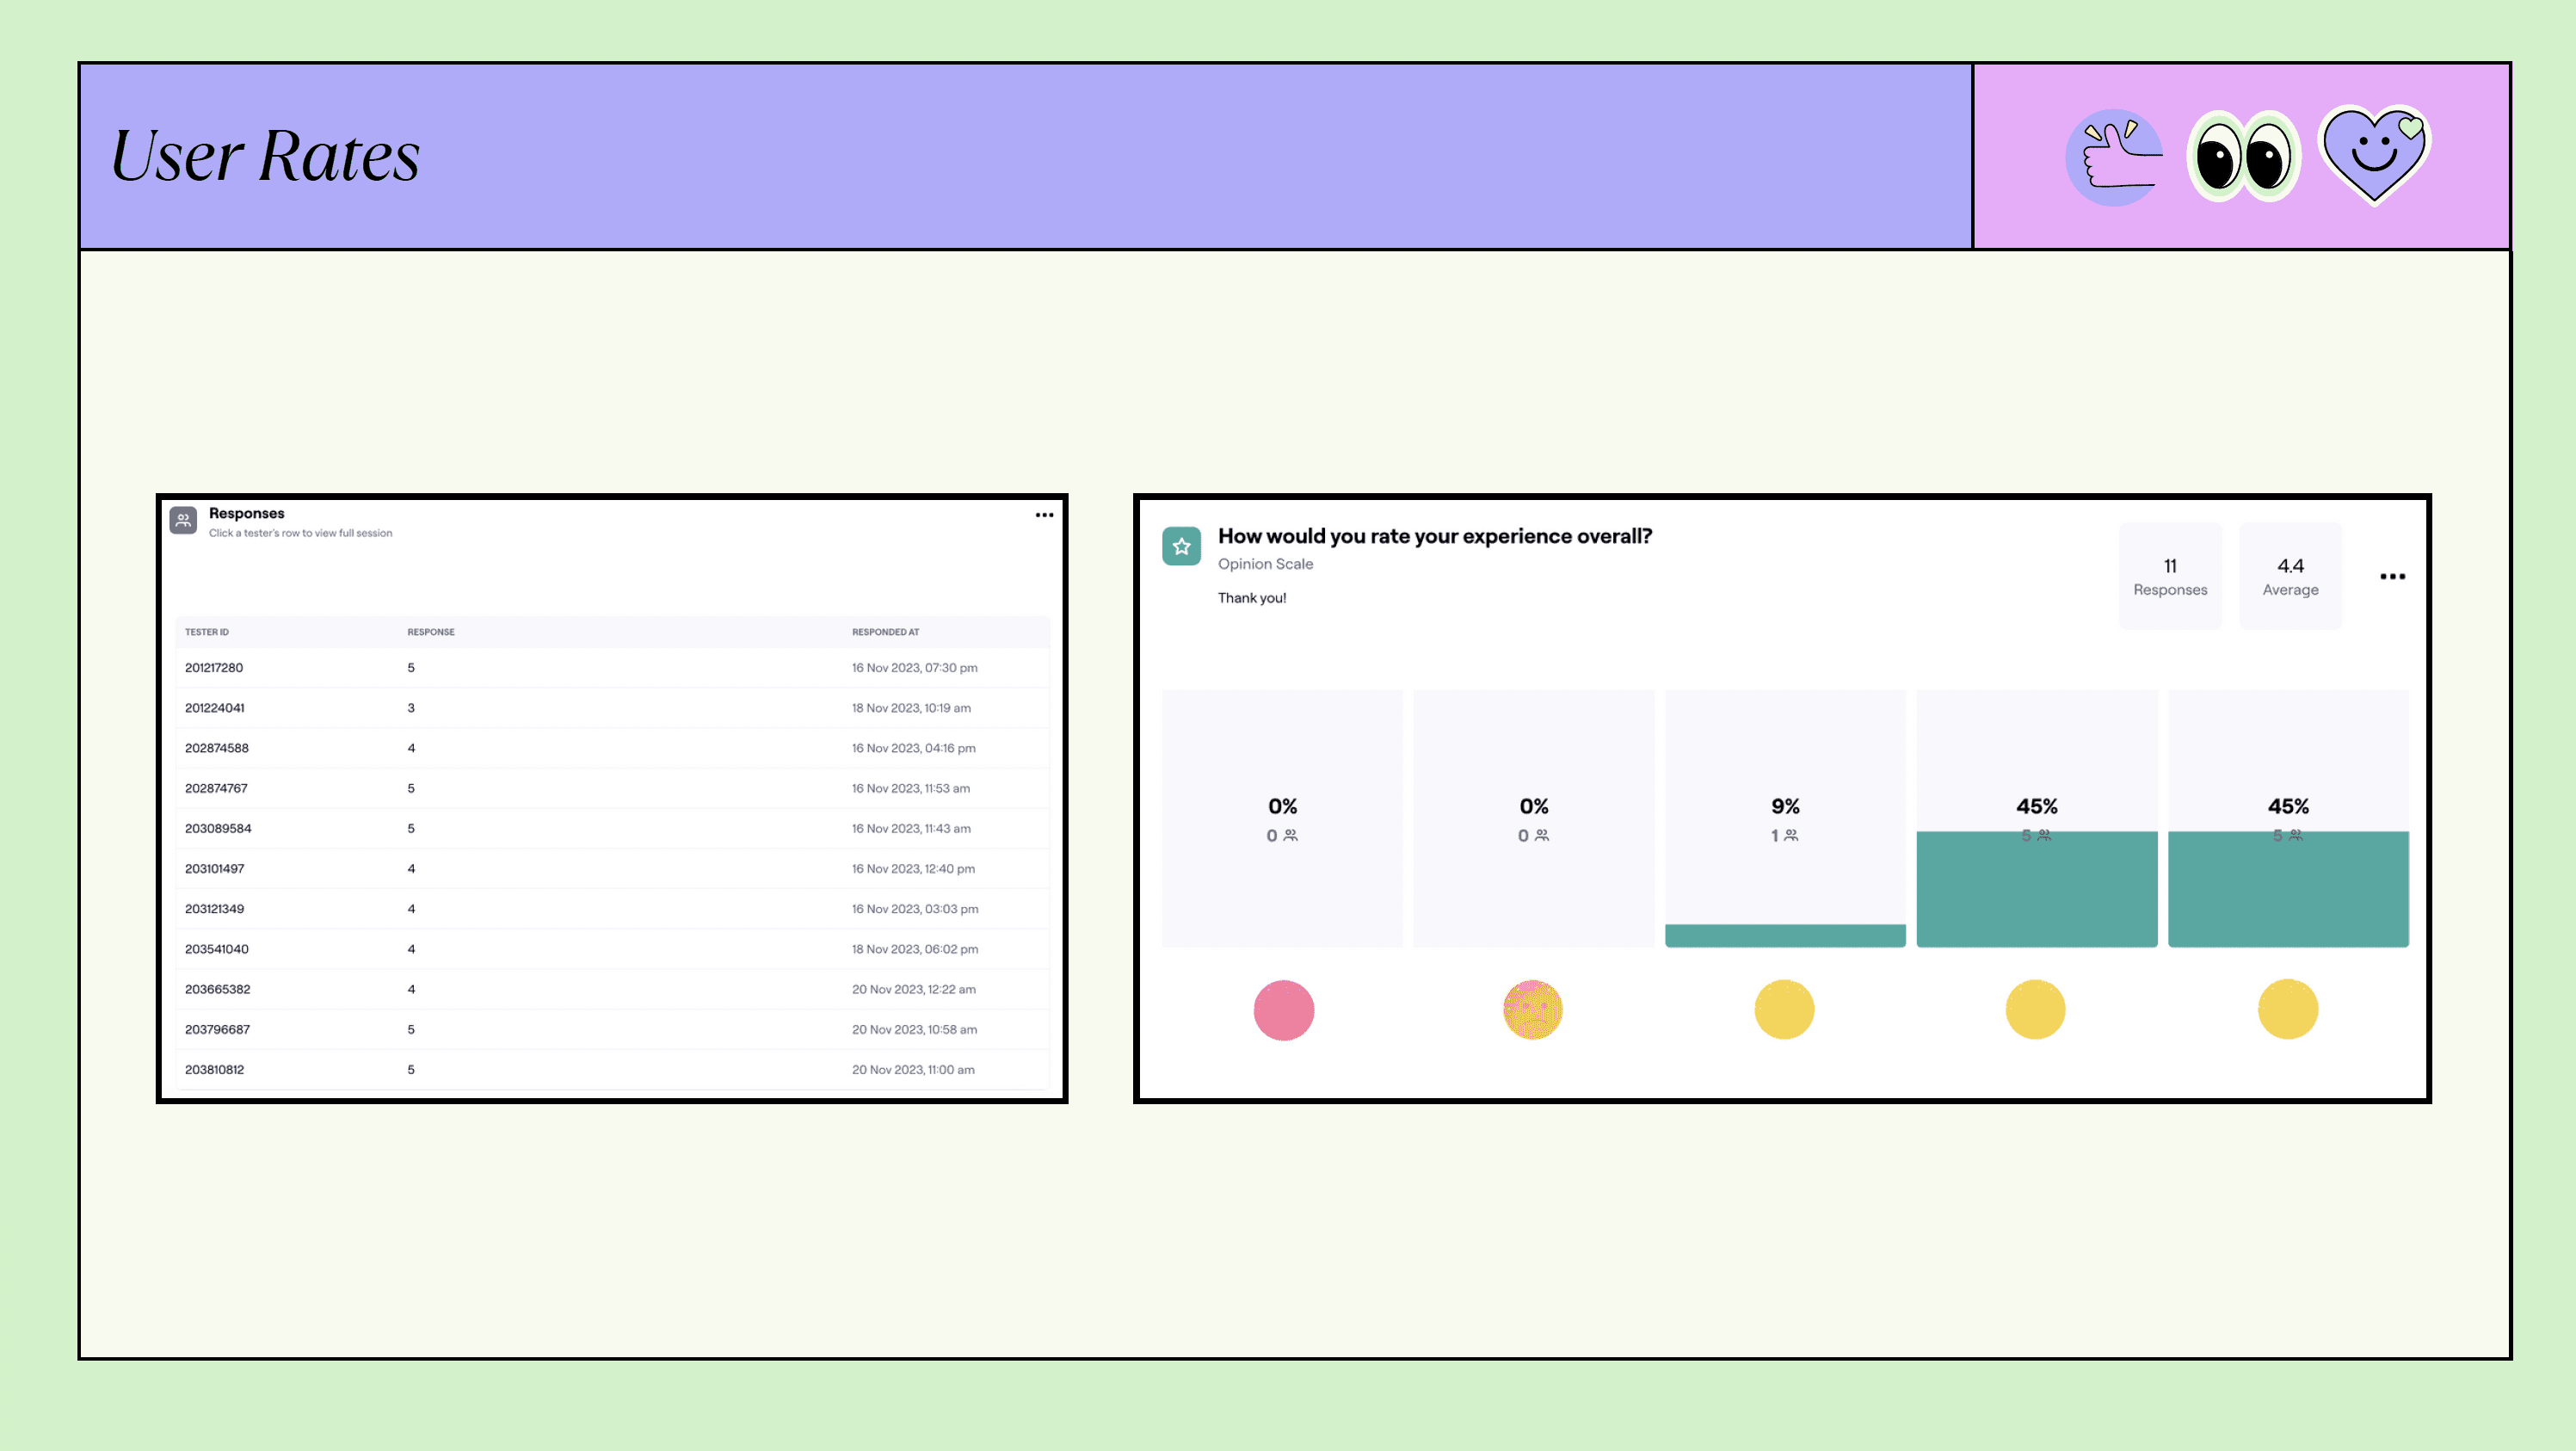
Task: Click the orange face under second bar
Action: [x=1533, y=1010]
